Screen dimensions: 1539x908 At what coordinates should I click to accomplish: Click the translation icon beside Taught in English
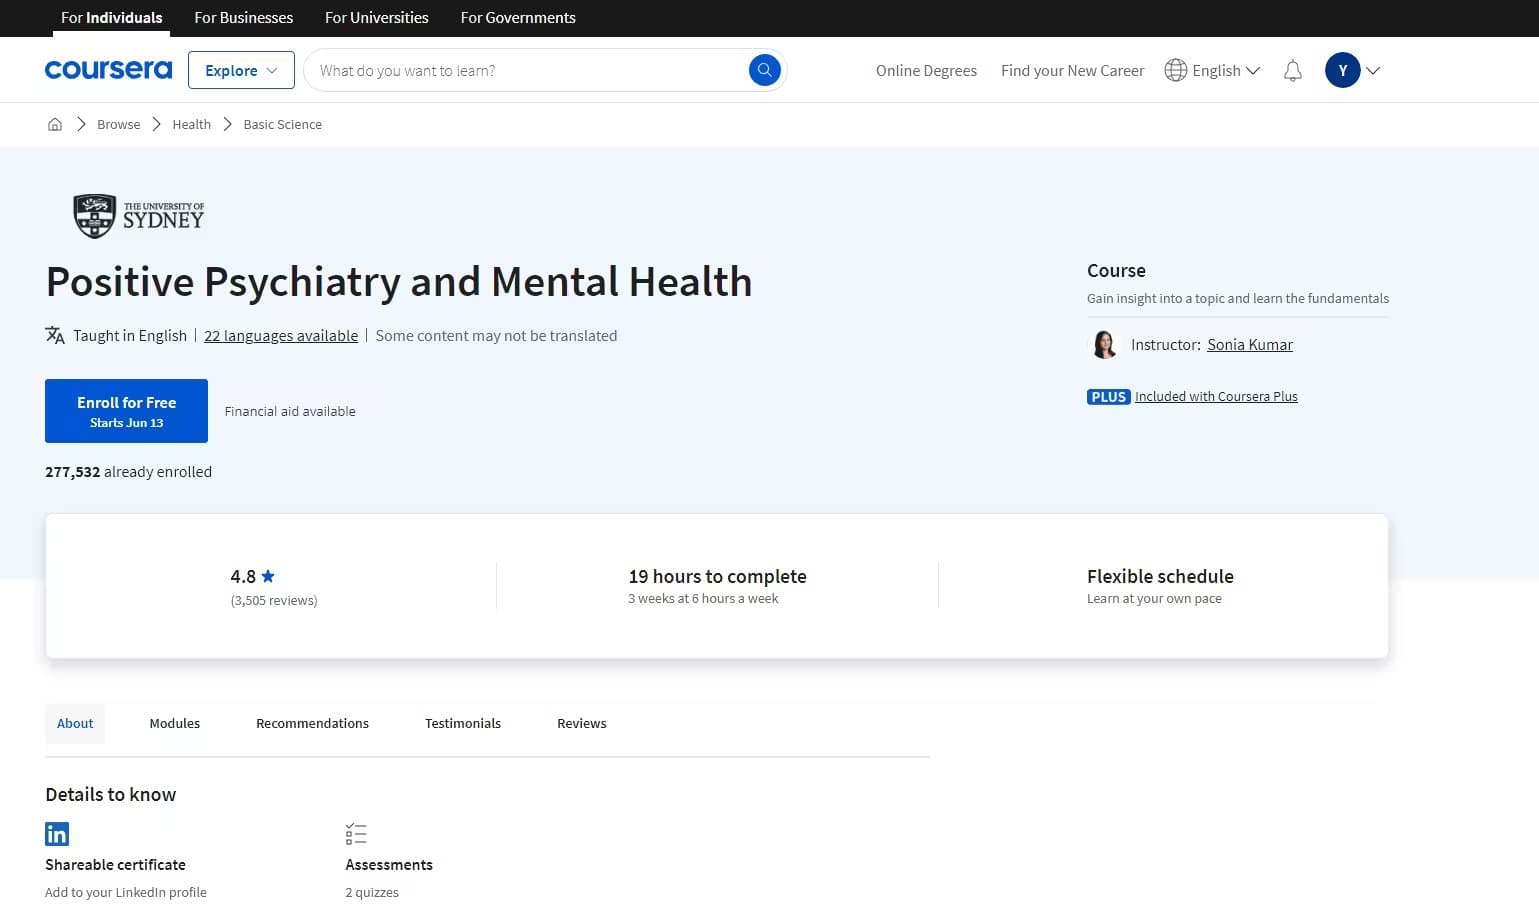pyautogui.click(x=55, y=335)
